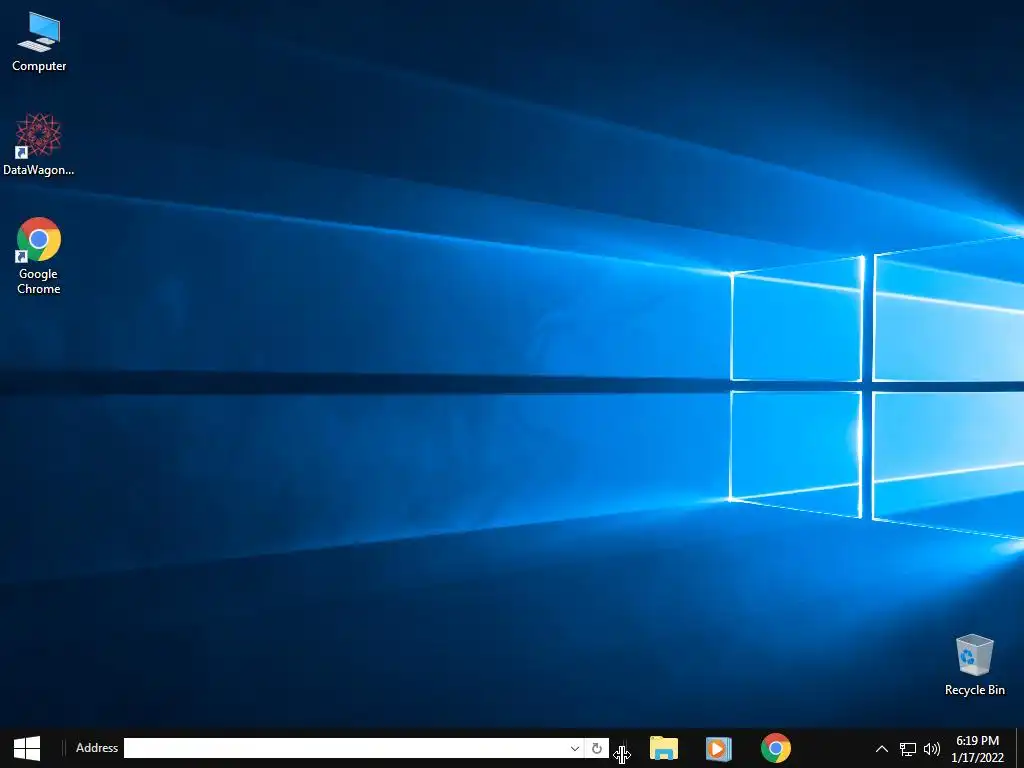1024x768 pixels.
Task: Click the Address bar refresh button
Action: pos(596,748)
